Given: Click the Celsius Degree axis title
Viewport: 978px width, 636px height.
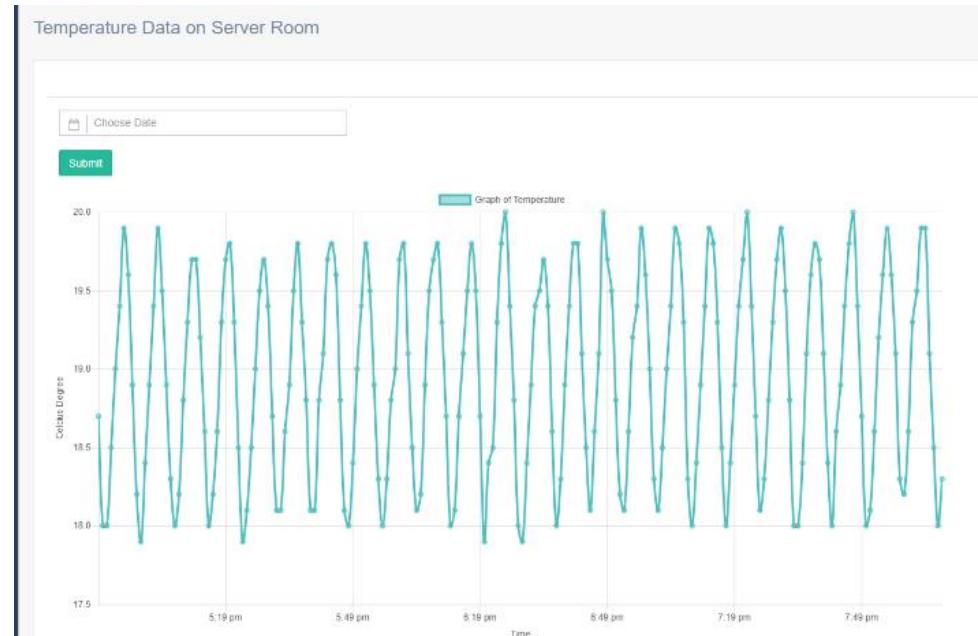Looking at the screenshot, I should 60,407.
